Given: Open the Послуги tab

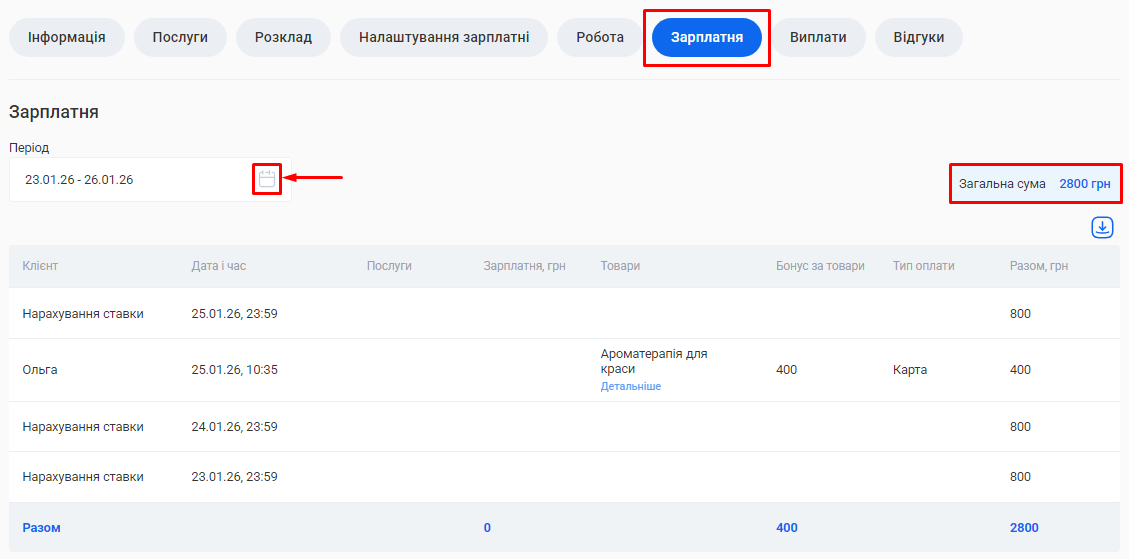Looking at the screenshot, I should (180, 38).
